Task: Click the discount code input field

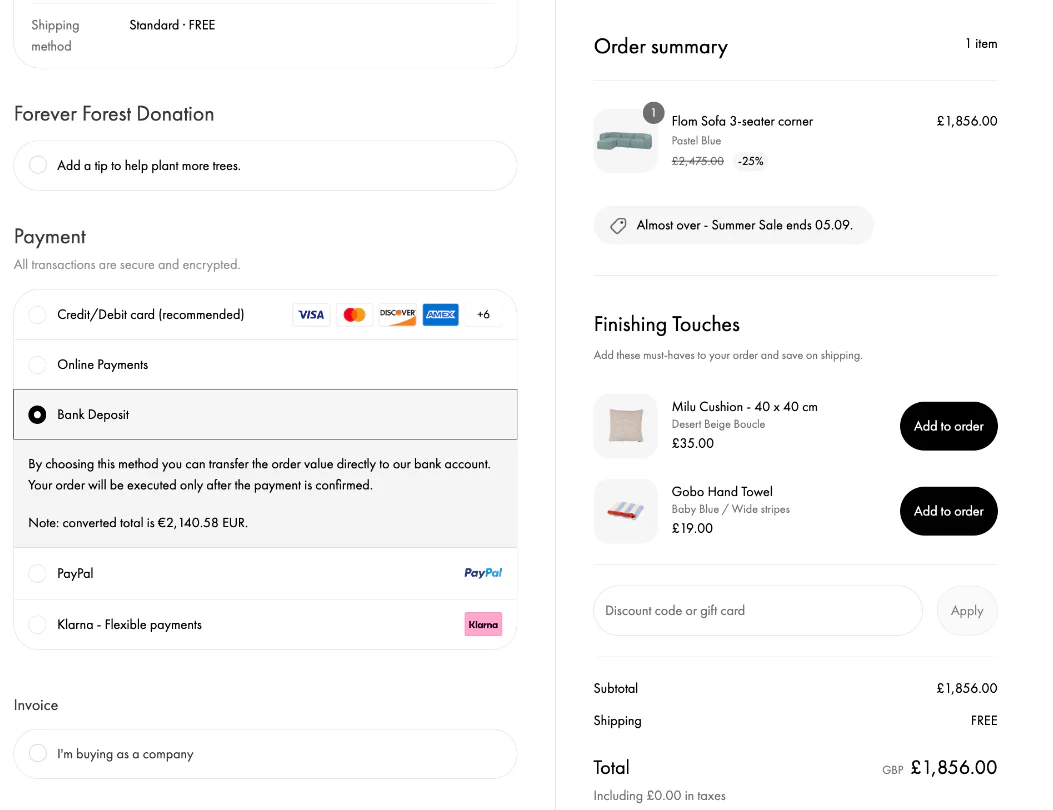Action: click(757, 610)
